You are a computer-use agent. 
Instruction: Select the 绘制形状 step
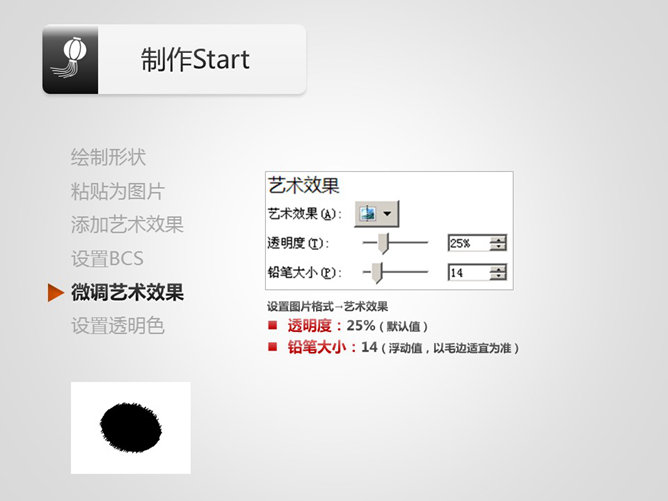coord(108,157)
